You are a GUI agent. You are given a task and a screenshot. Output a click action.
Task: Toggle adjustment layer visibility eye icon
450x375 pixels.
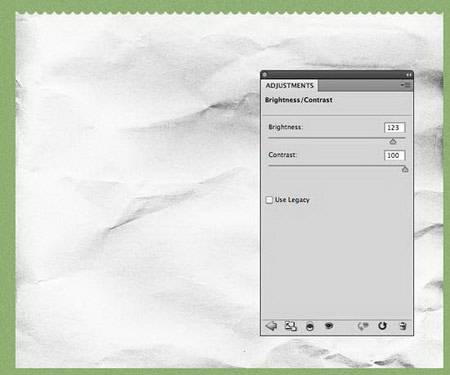point(329,325)
